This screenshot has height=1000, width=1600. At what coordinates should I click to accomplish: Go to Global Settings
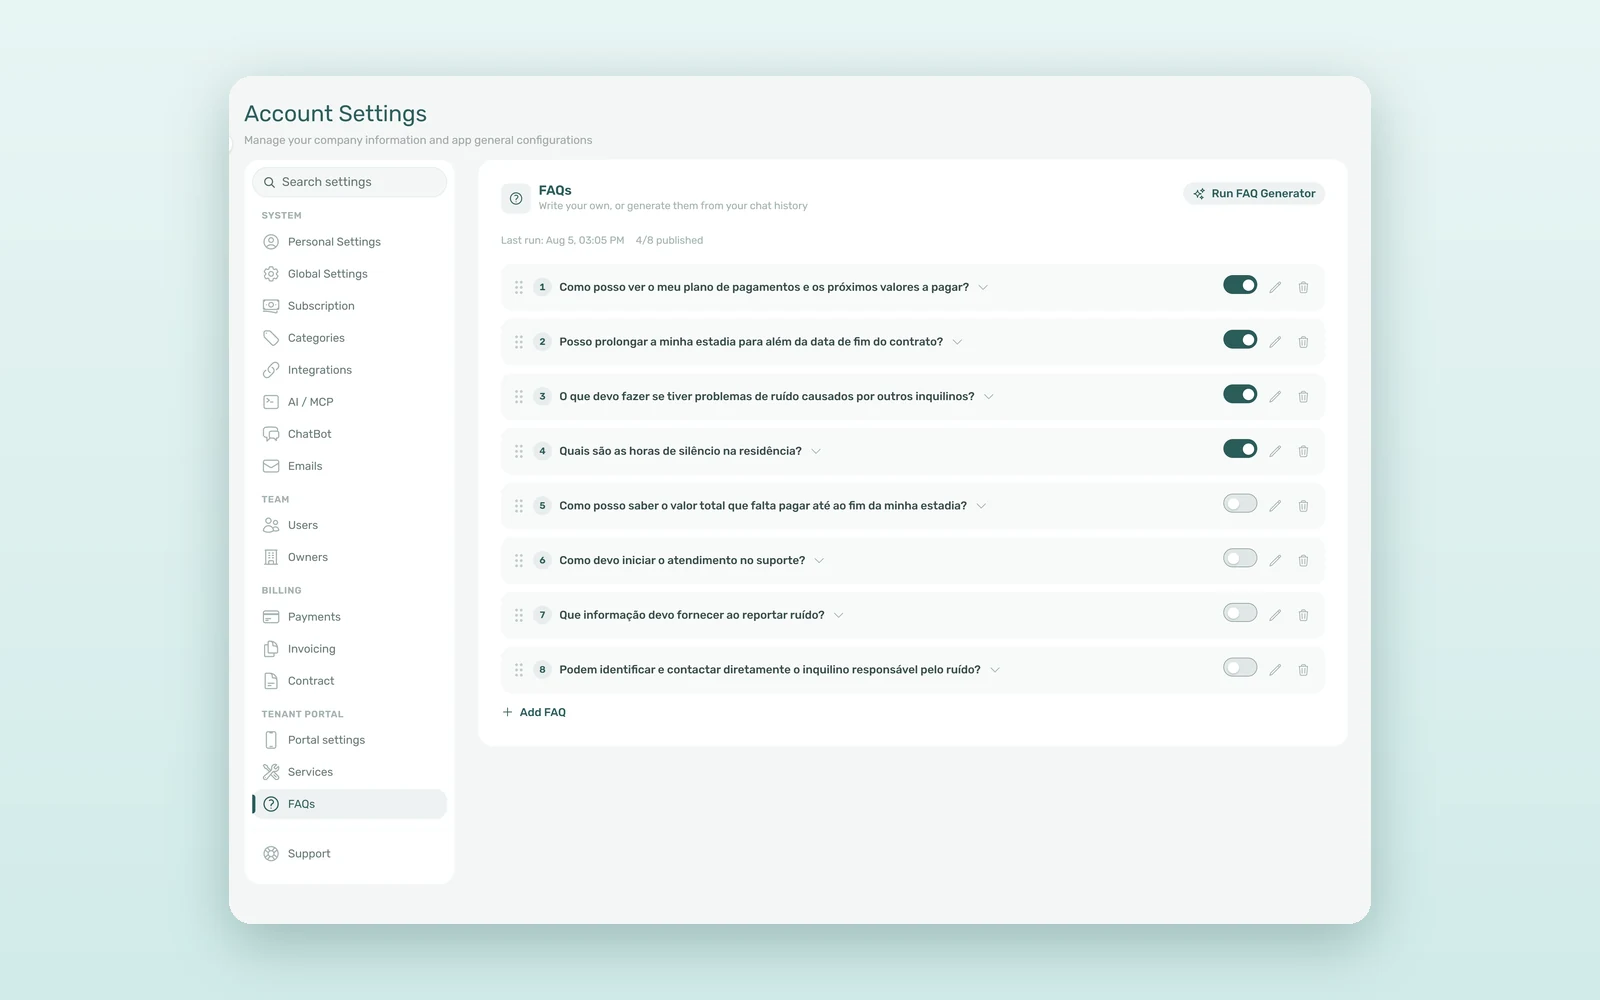point(349,274)
